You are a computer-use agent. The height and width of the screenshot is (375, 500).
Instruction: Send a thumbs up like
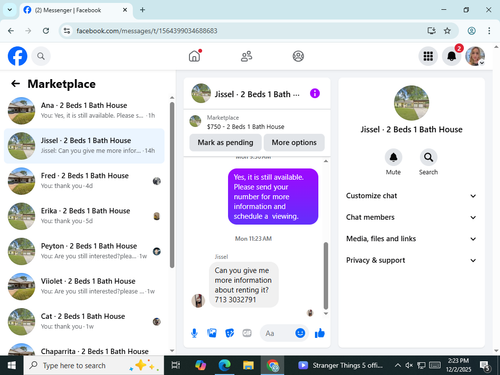[x=320, y=333]
